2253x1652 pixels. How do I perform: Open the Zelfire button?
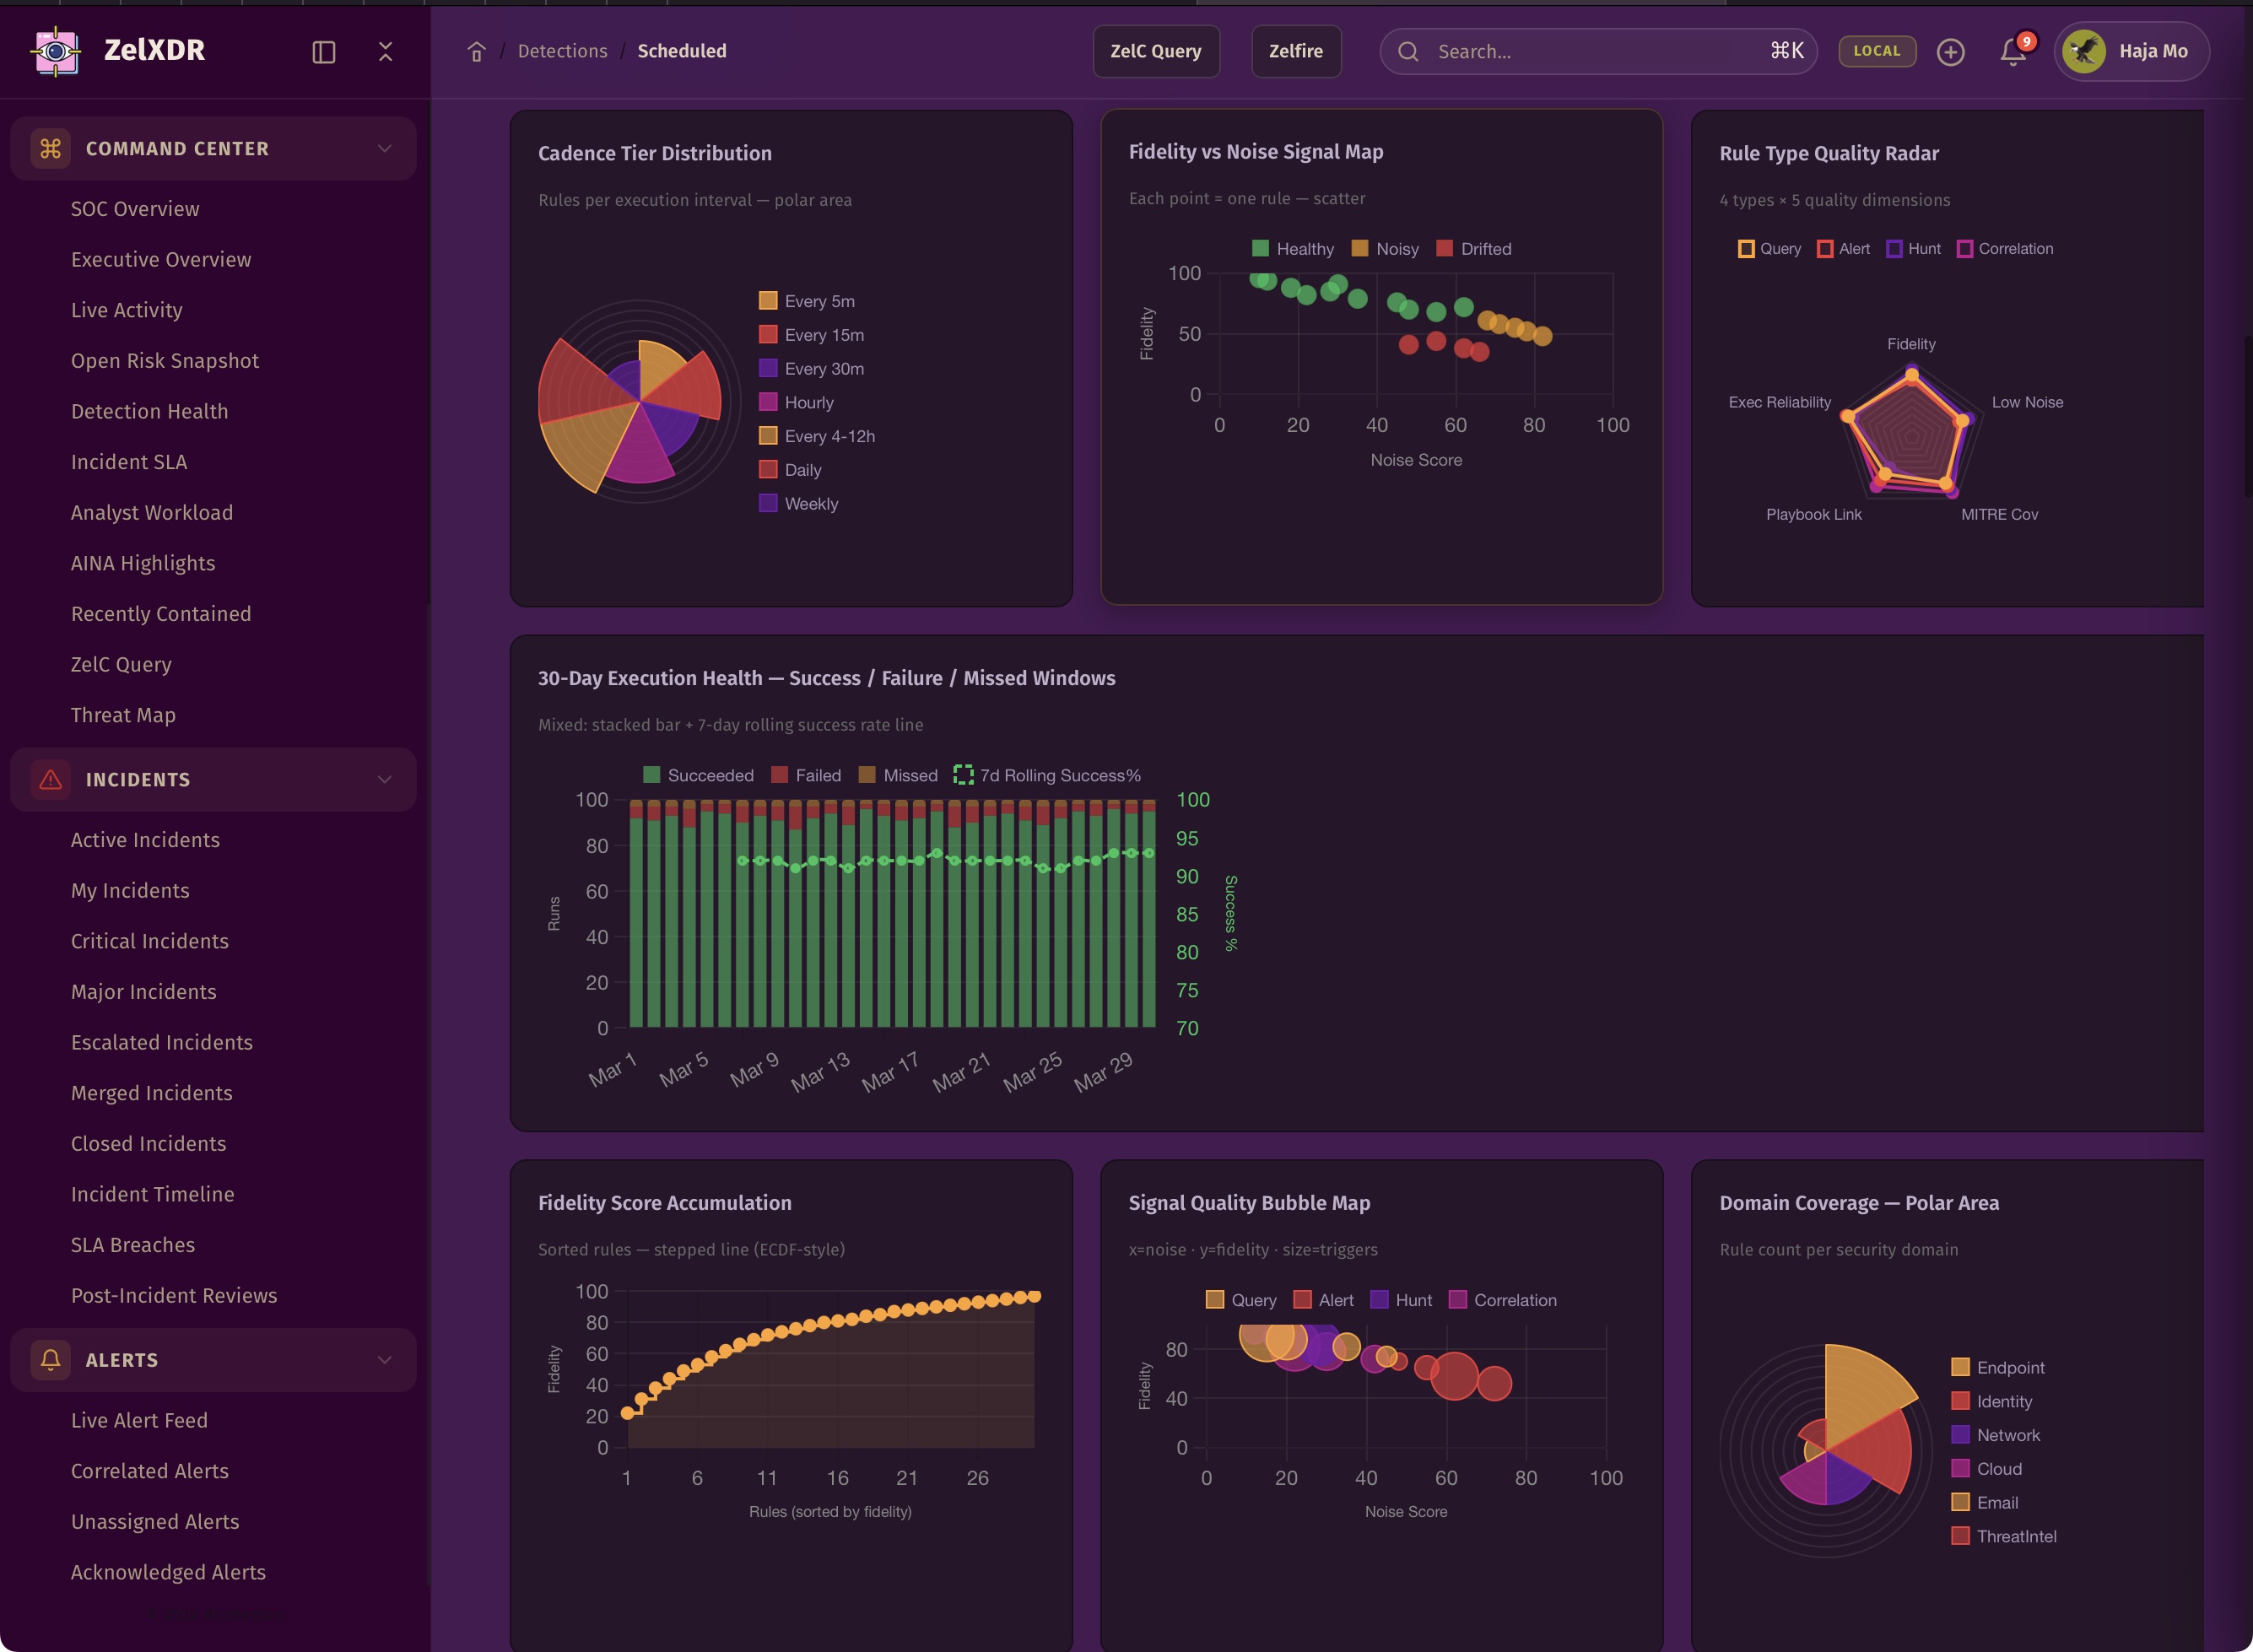[1295, 51]
